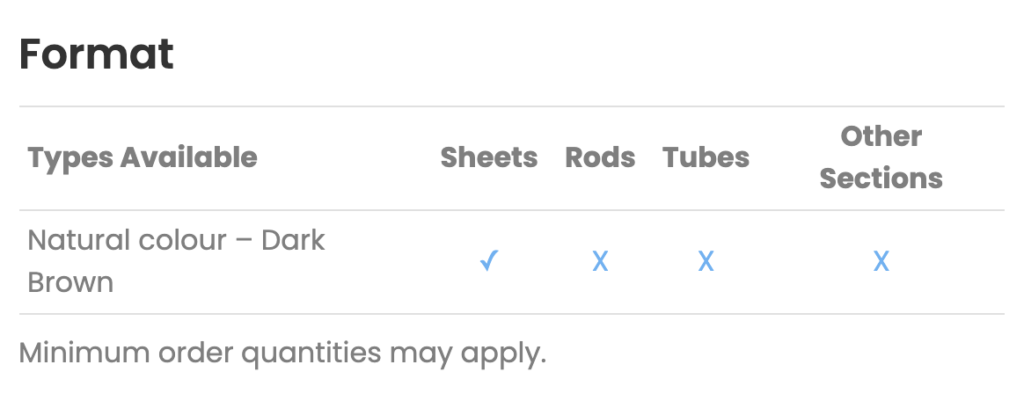Select the Format heading

[x=97, y=54]
